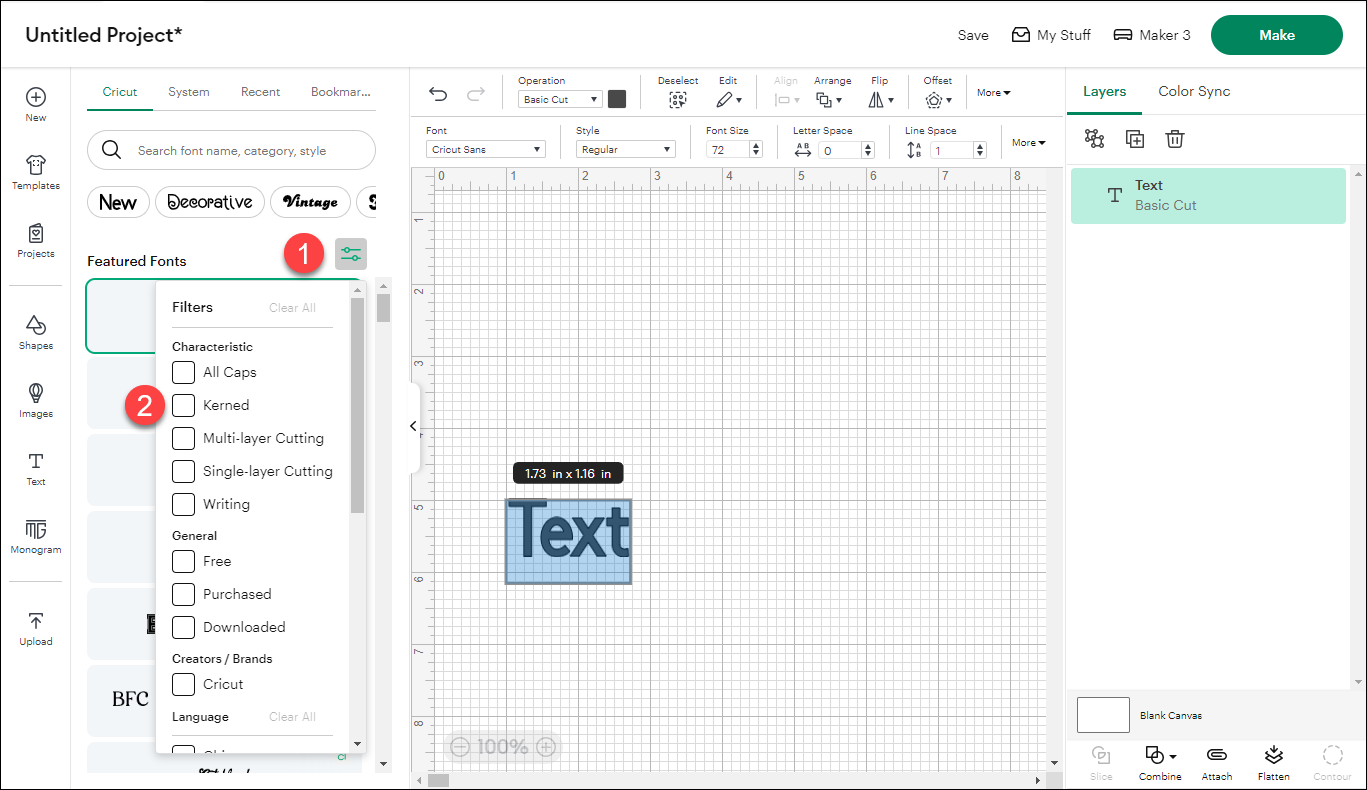
Task: Open the Shapes tool in sidebar
Action: click(36, 332)
